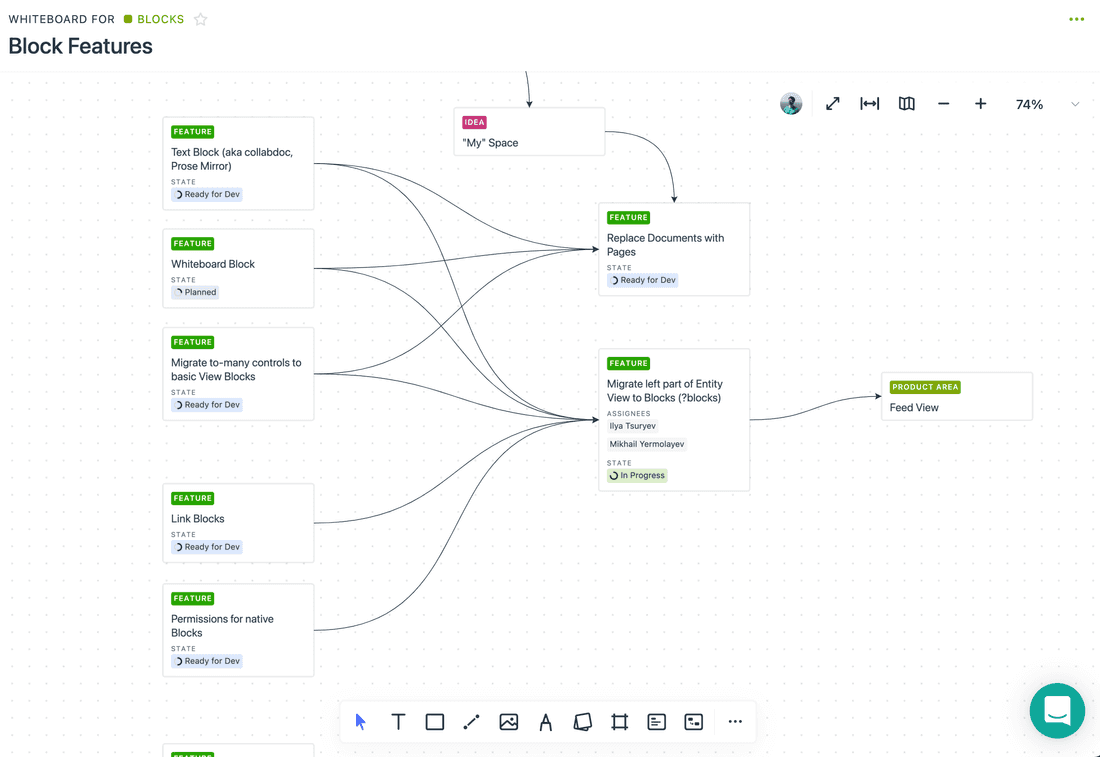
Task: Click the 74% zoom level
Action: [x=1029, y=104]
